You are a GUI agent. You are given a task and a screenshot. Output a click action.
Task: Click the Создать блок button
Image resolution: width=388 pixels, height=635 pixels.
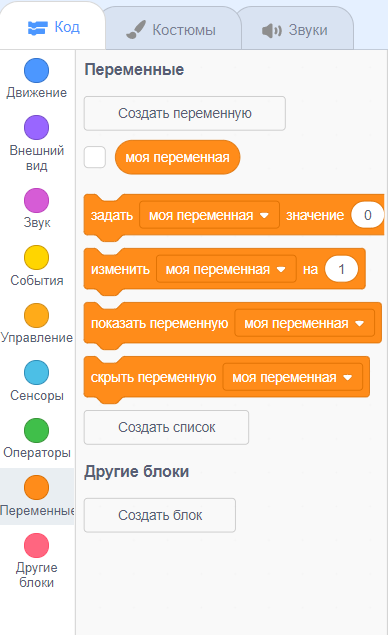[x=160, y=515]
